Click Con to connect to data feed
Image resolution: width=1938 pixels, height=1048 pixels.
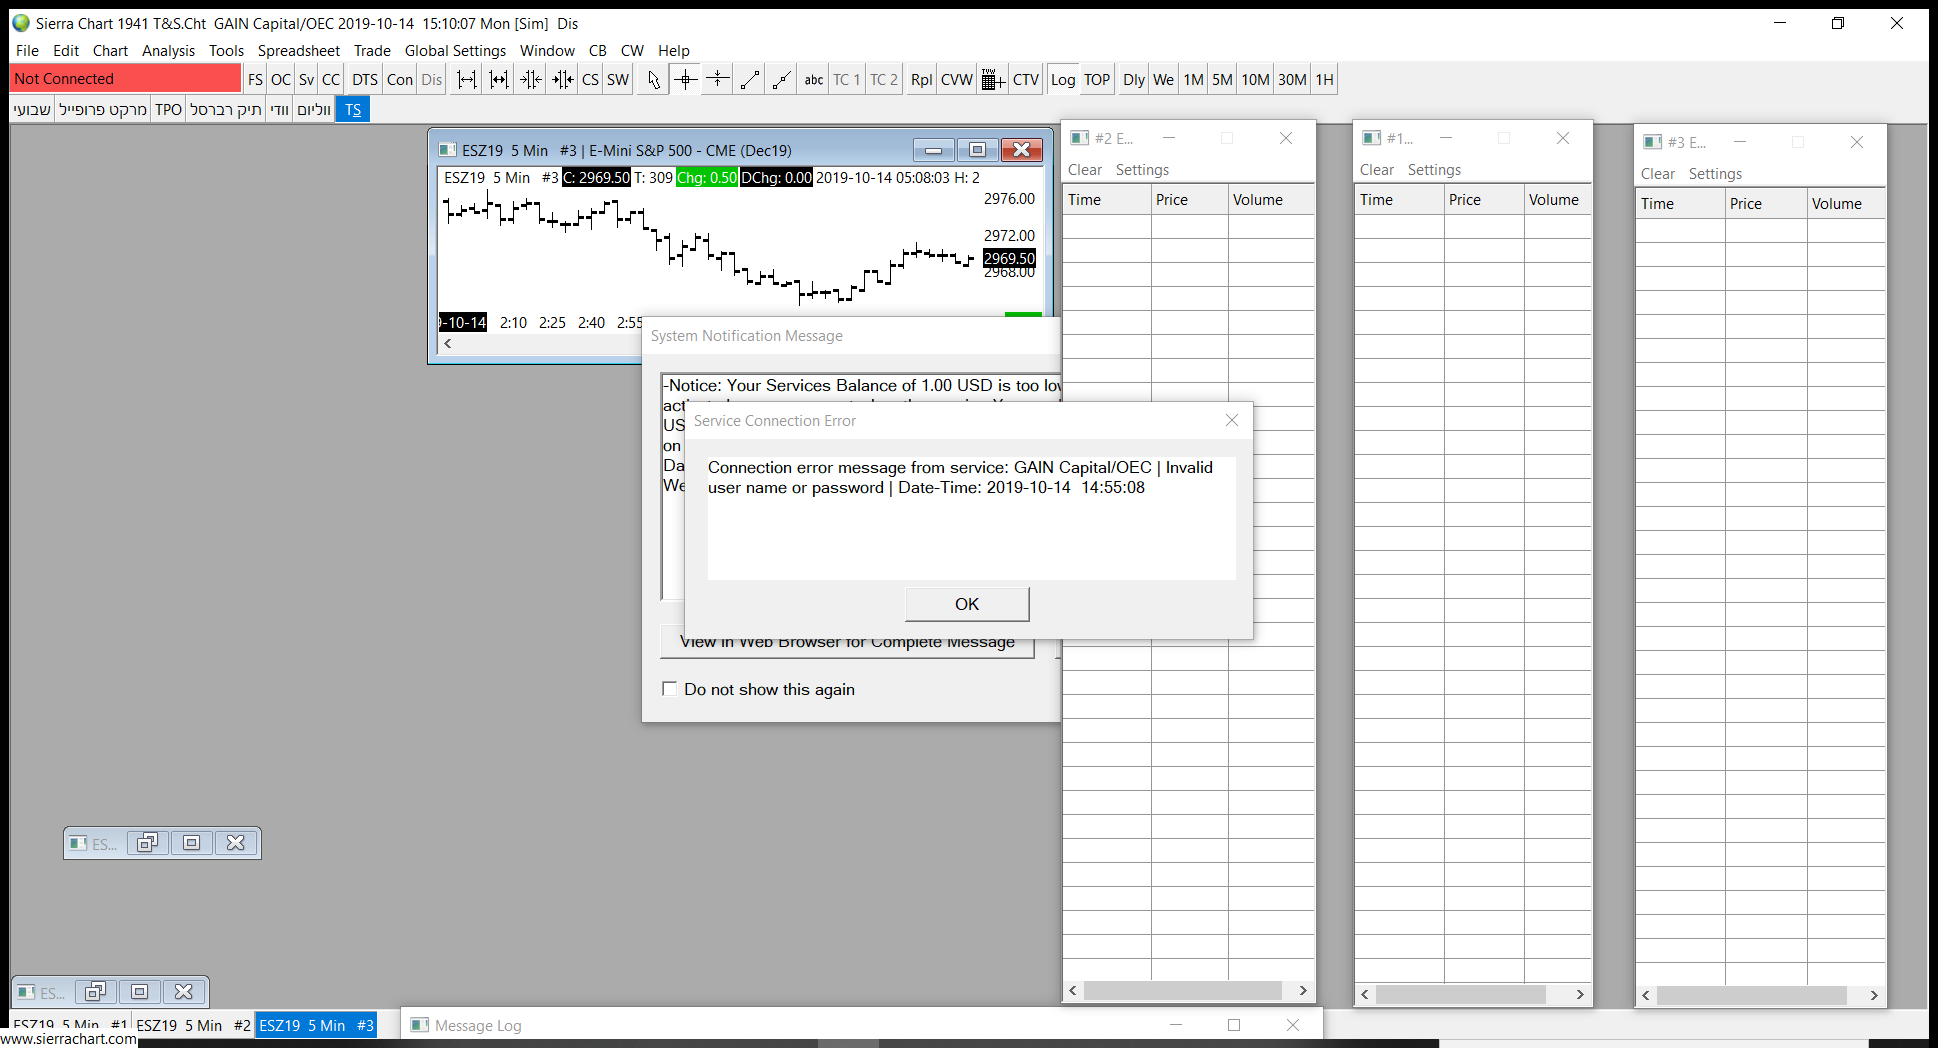pos(400,80)
